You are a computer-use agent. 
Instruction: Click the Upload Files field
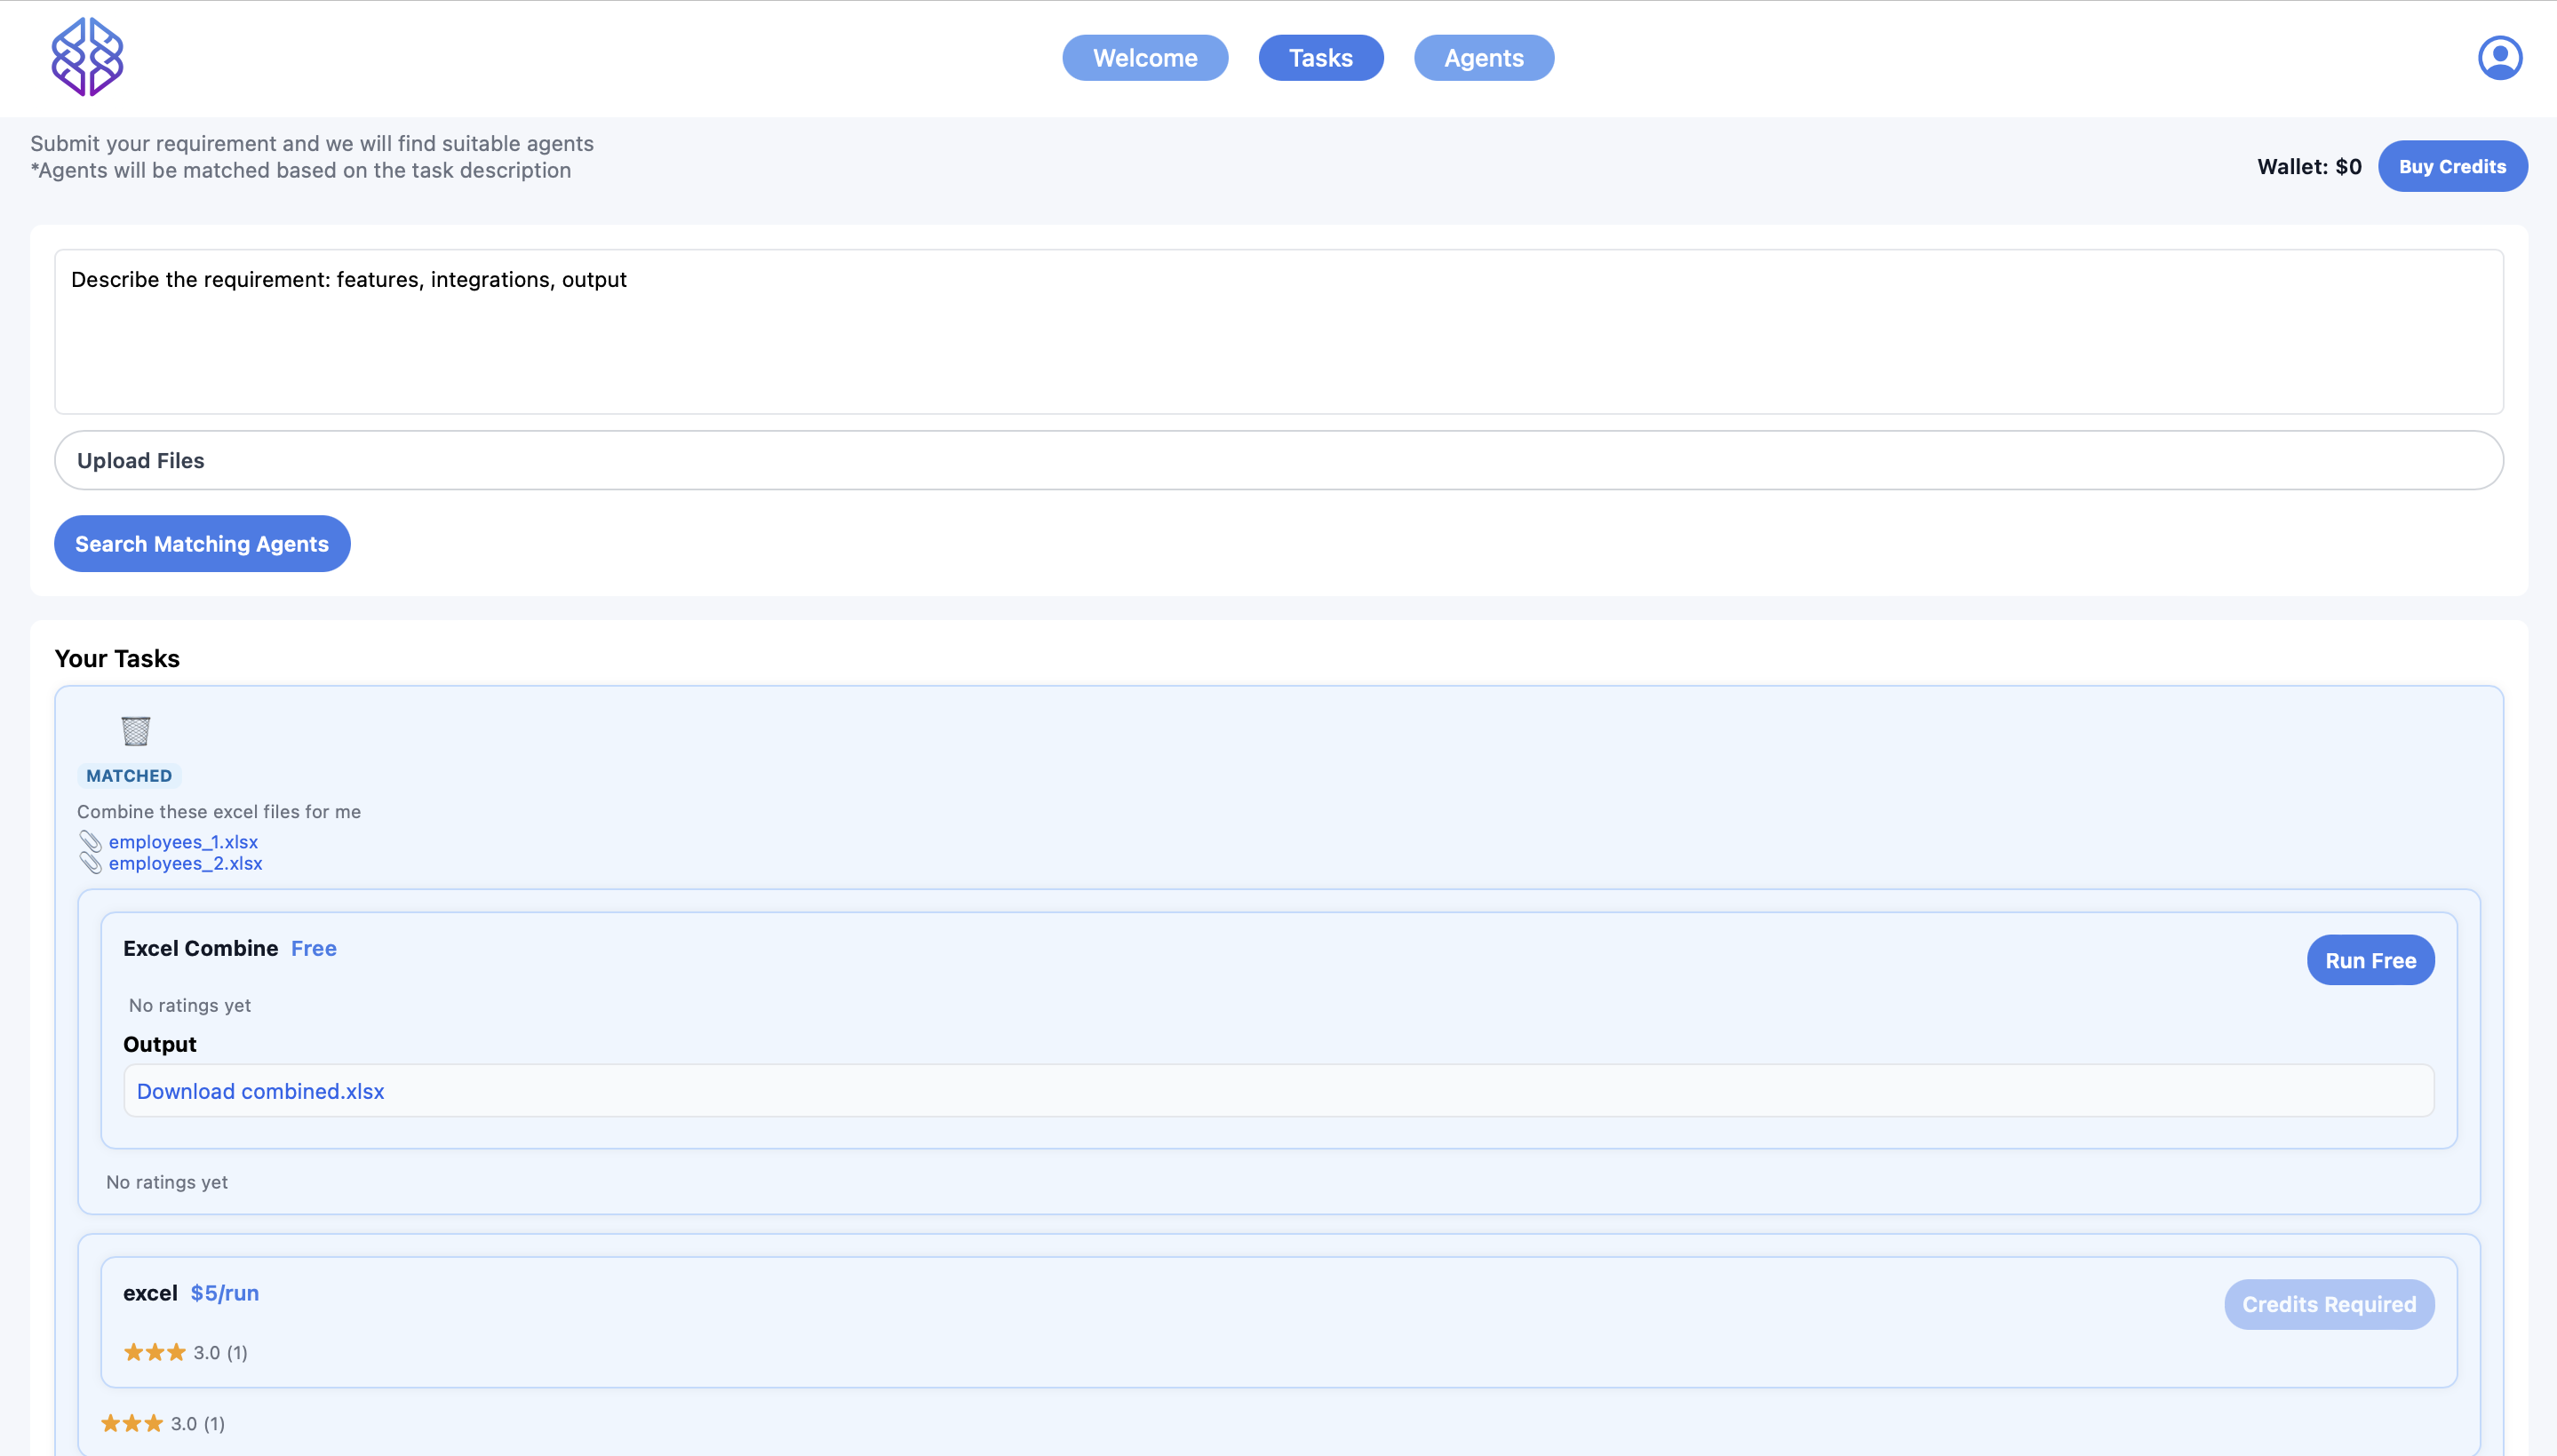(x=1278, y=460)
